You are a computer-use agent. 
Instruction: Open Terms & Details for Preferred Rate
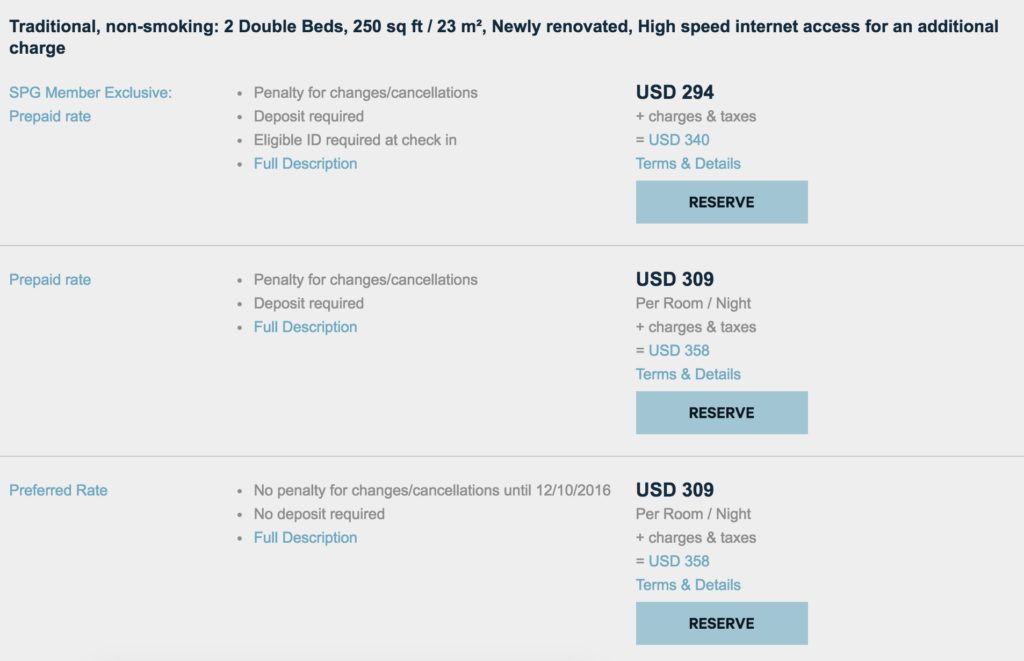click(688, 585)
